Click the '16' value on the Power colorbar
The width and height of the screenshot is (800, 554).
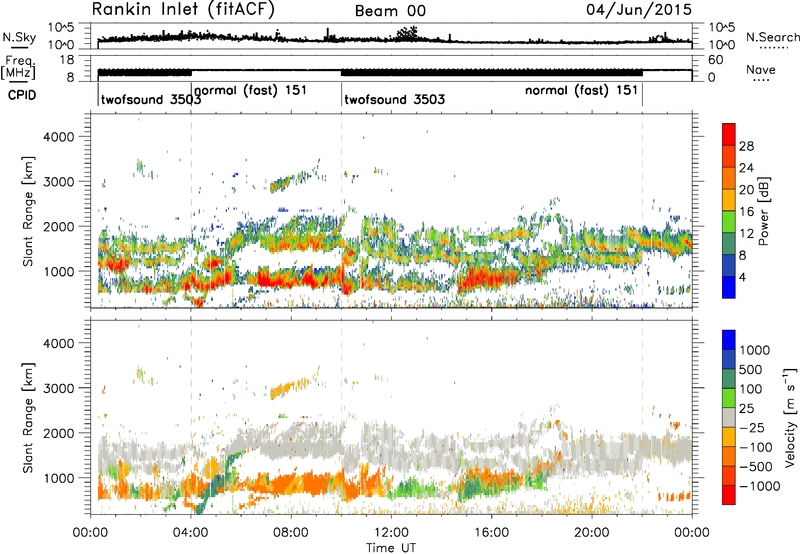(746, 212)
